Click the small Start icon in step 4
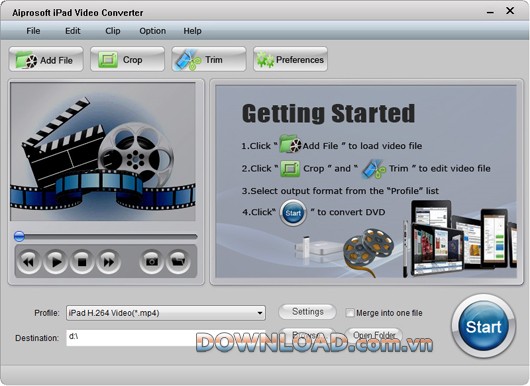530x386 pixels. click(x=293, y=213)
